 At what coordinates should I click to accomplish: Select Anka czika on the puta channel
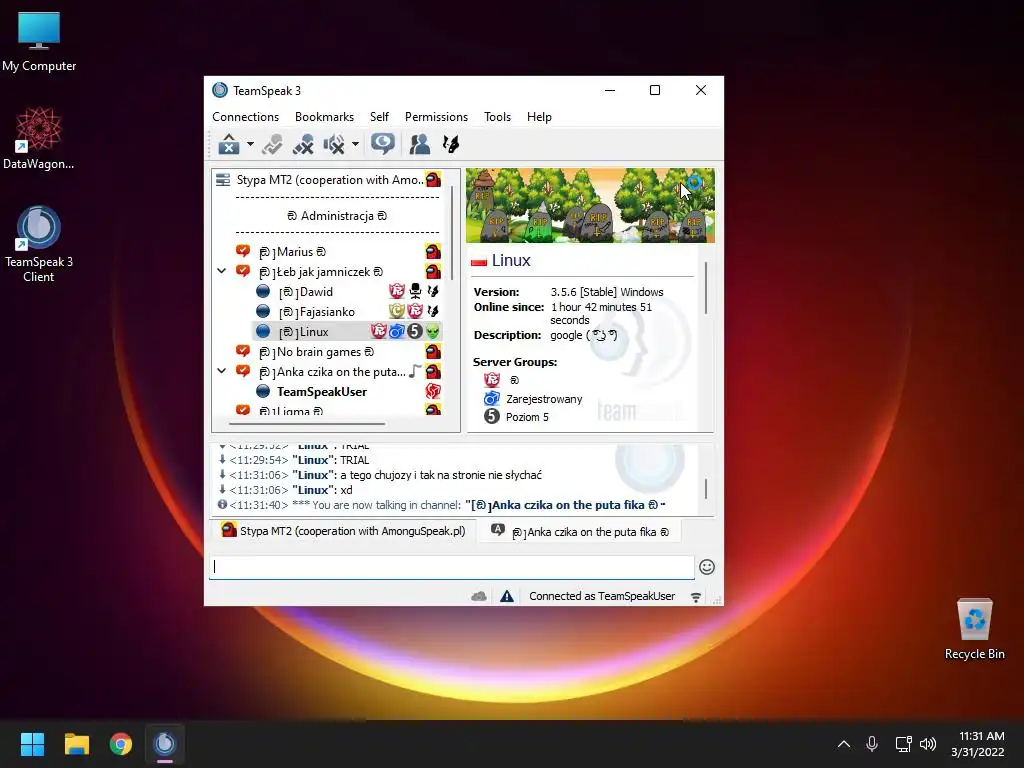point(337,372)
